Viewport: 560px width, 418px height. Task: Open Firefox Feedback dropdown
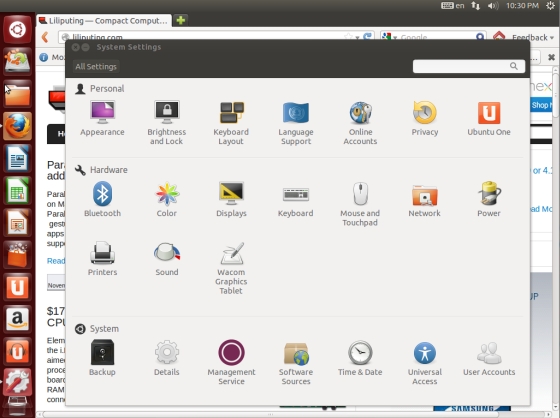click(x=533, y=37)
